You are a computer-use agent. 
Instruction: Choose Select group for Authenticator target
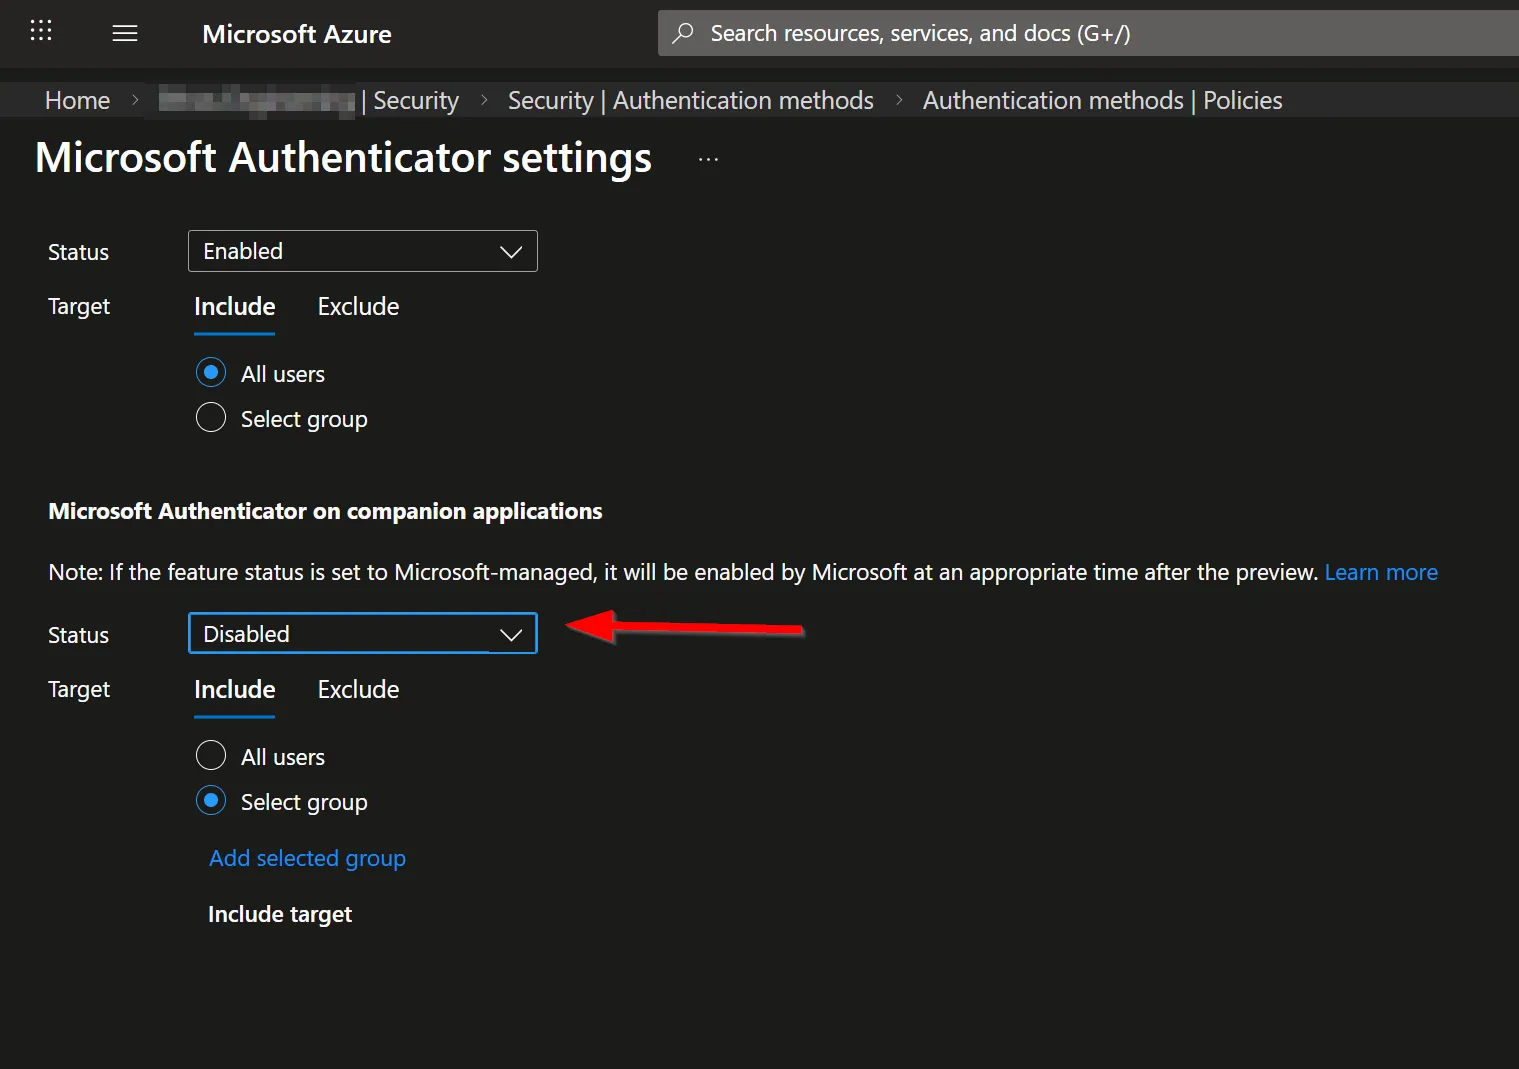point(211,418)
